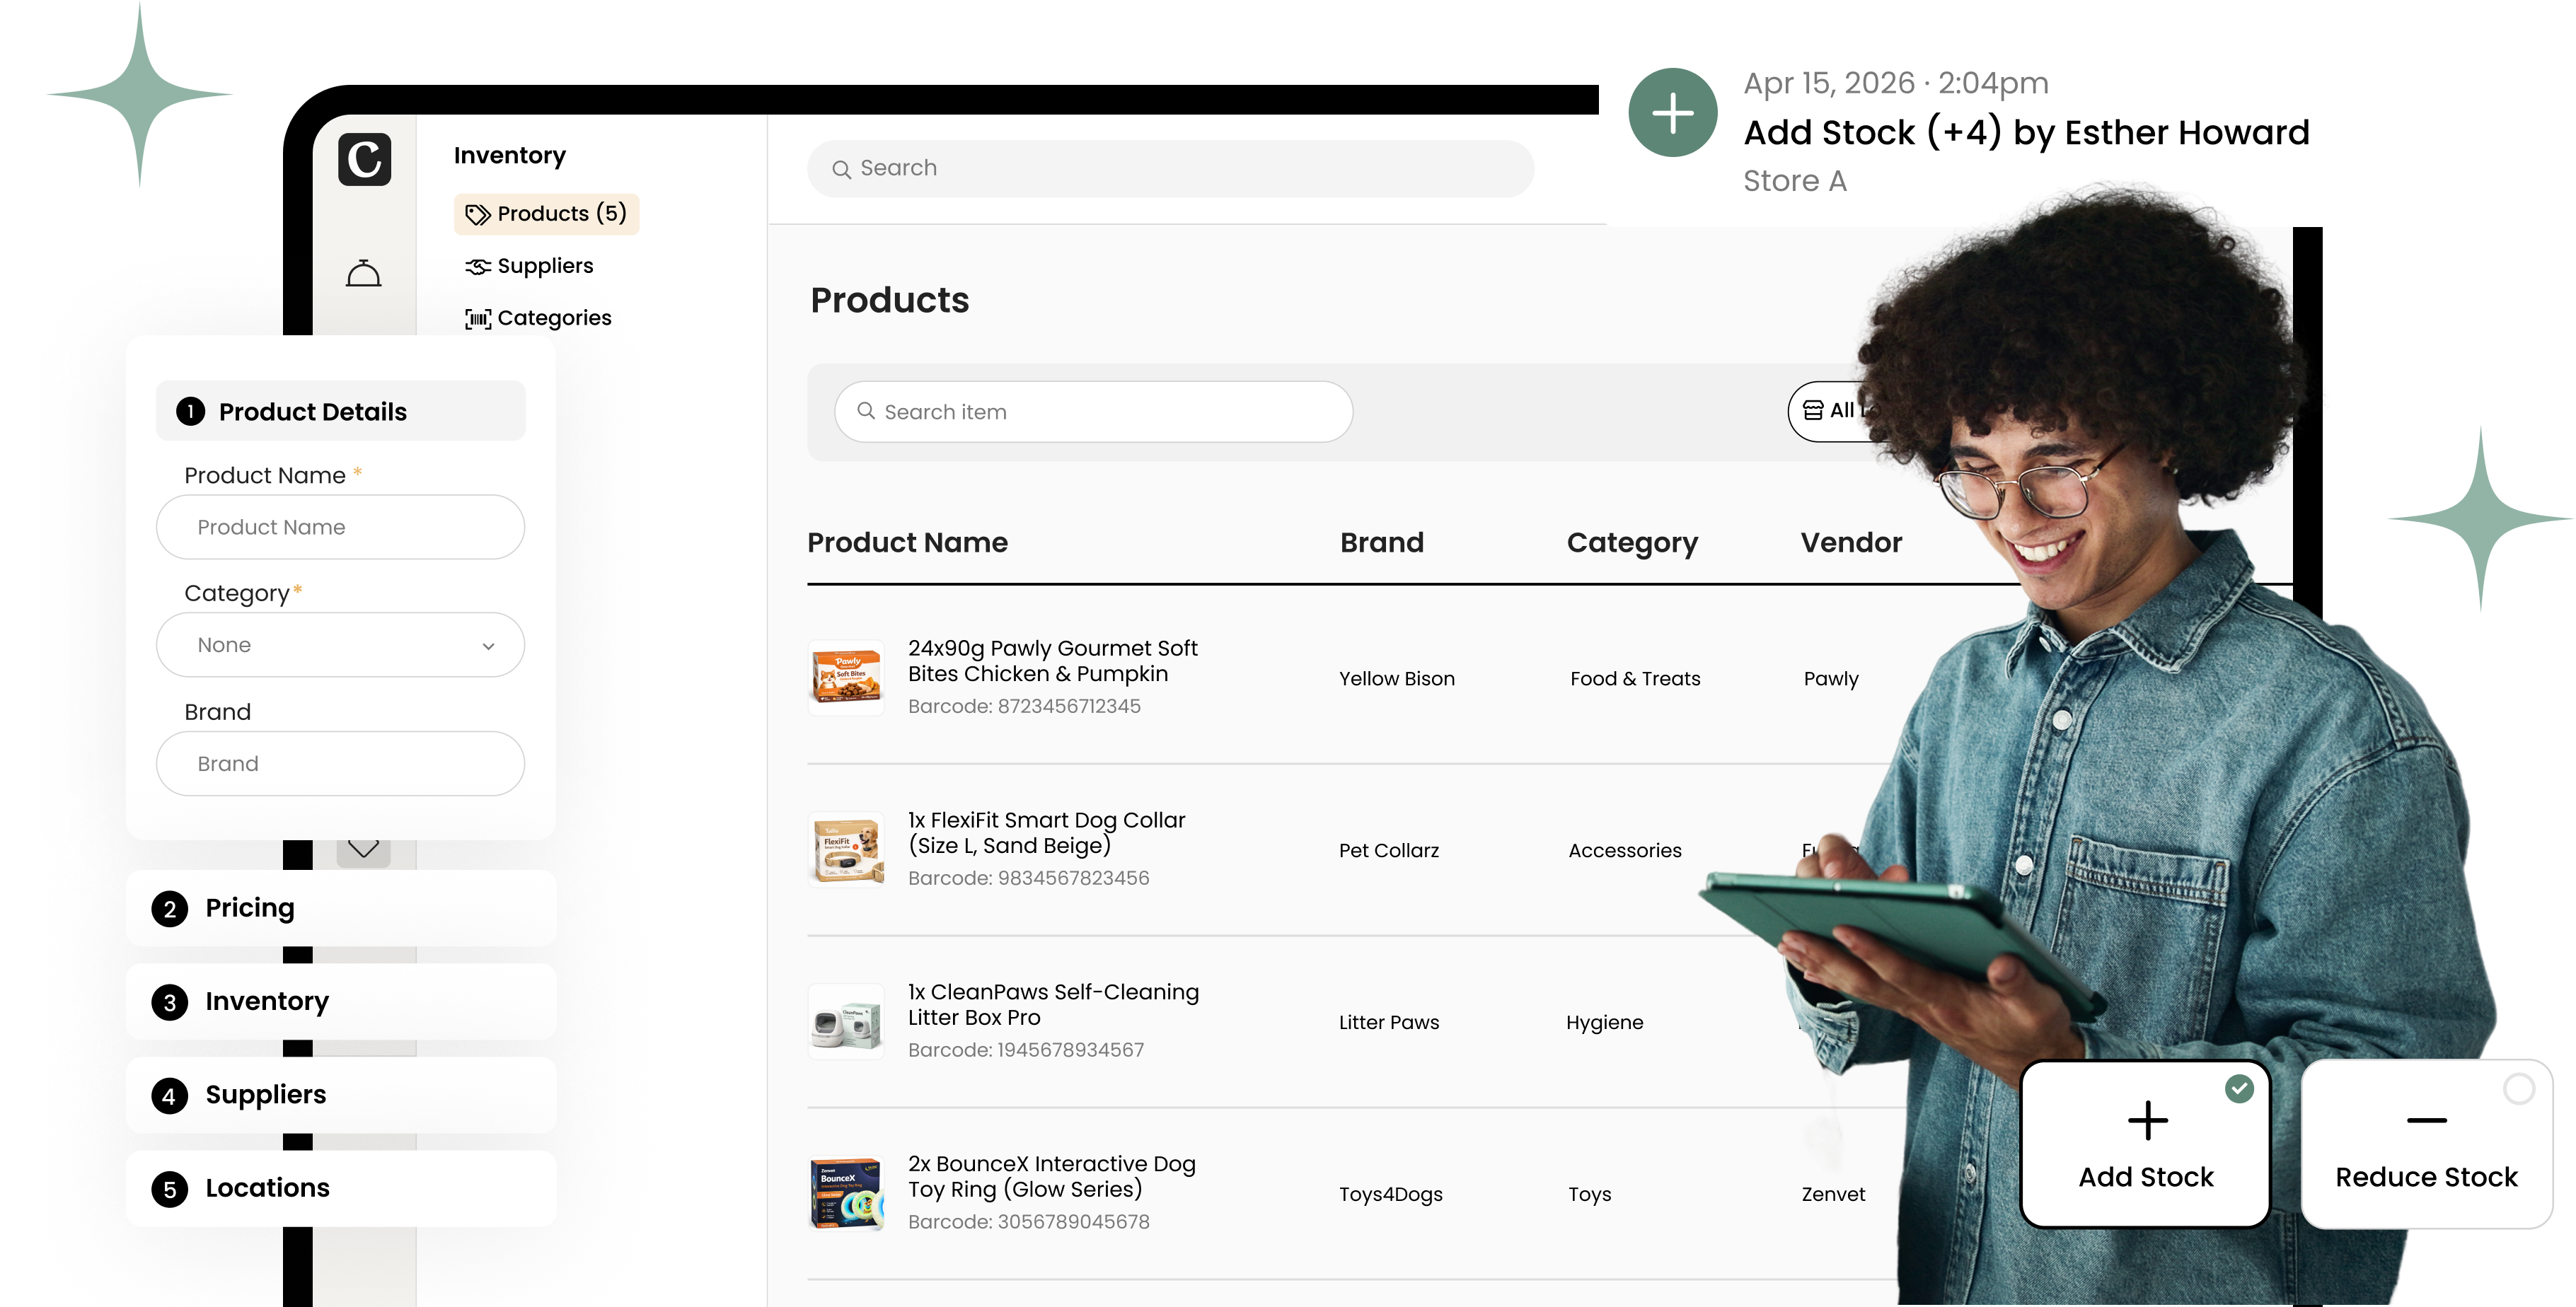Click the step 1 number badge
Screen dimensions: 2576x1307
click(190, 411)
